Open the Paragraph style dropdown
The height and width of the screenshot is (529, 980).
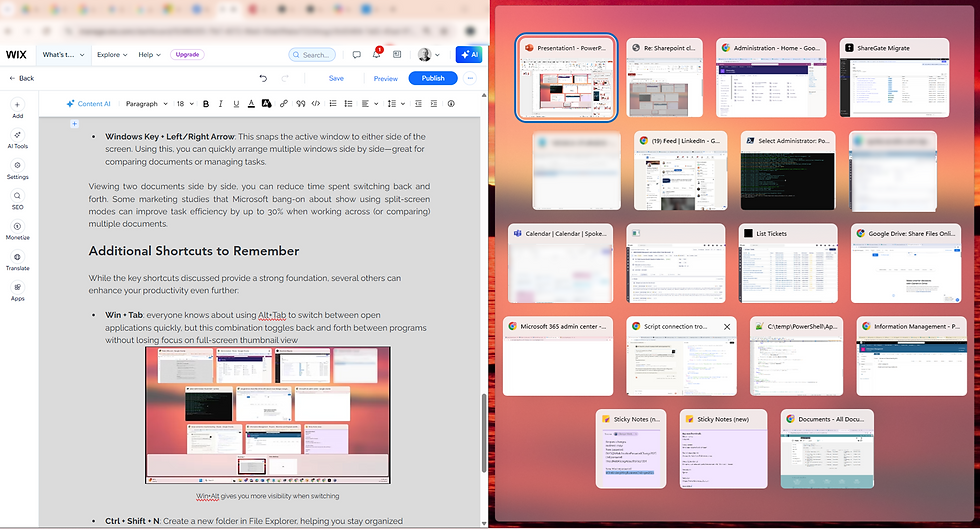pyautogui.click(x=146, y=104)
